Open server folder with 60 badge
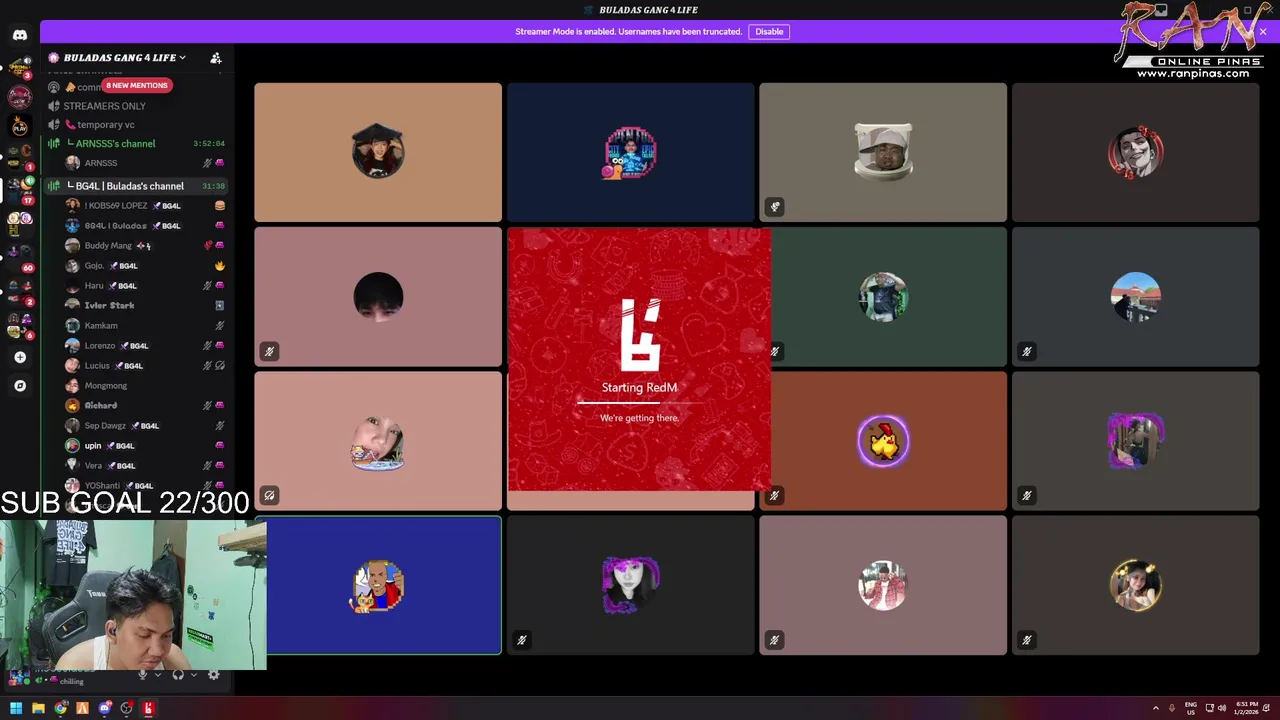 click(18, 255)
